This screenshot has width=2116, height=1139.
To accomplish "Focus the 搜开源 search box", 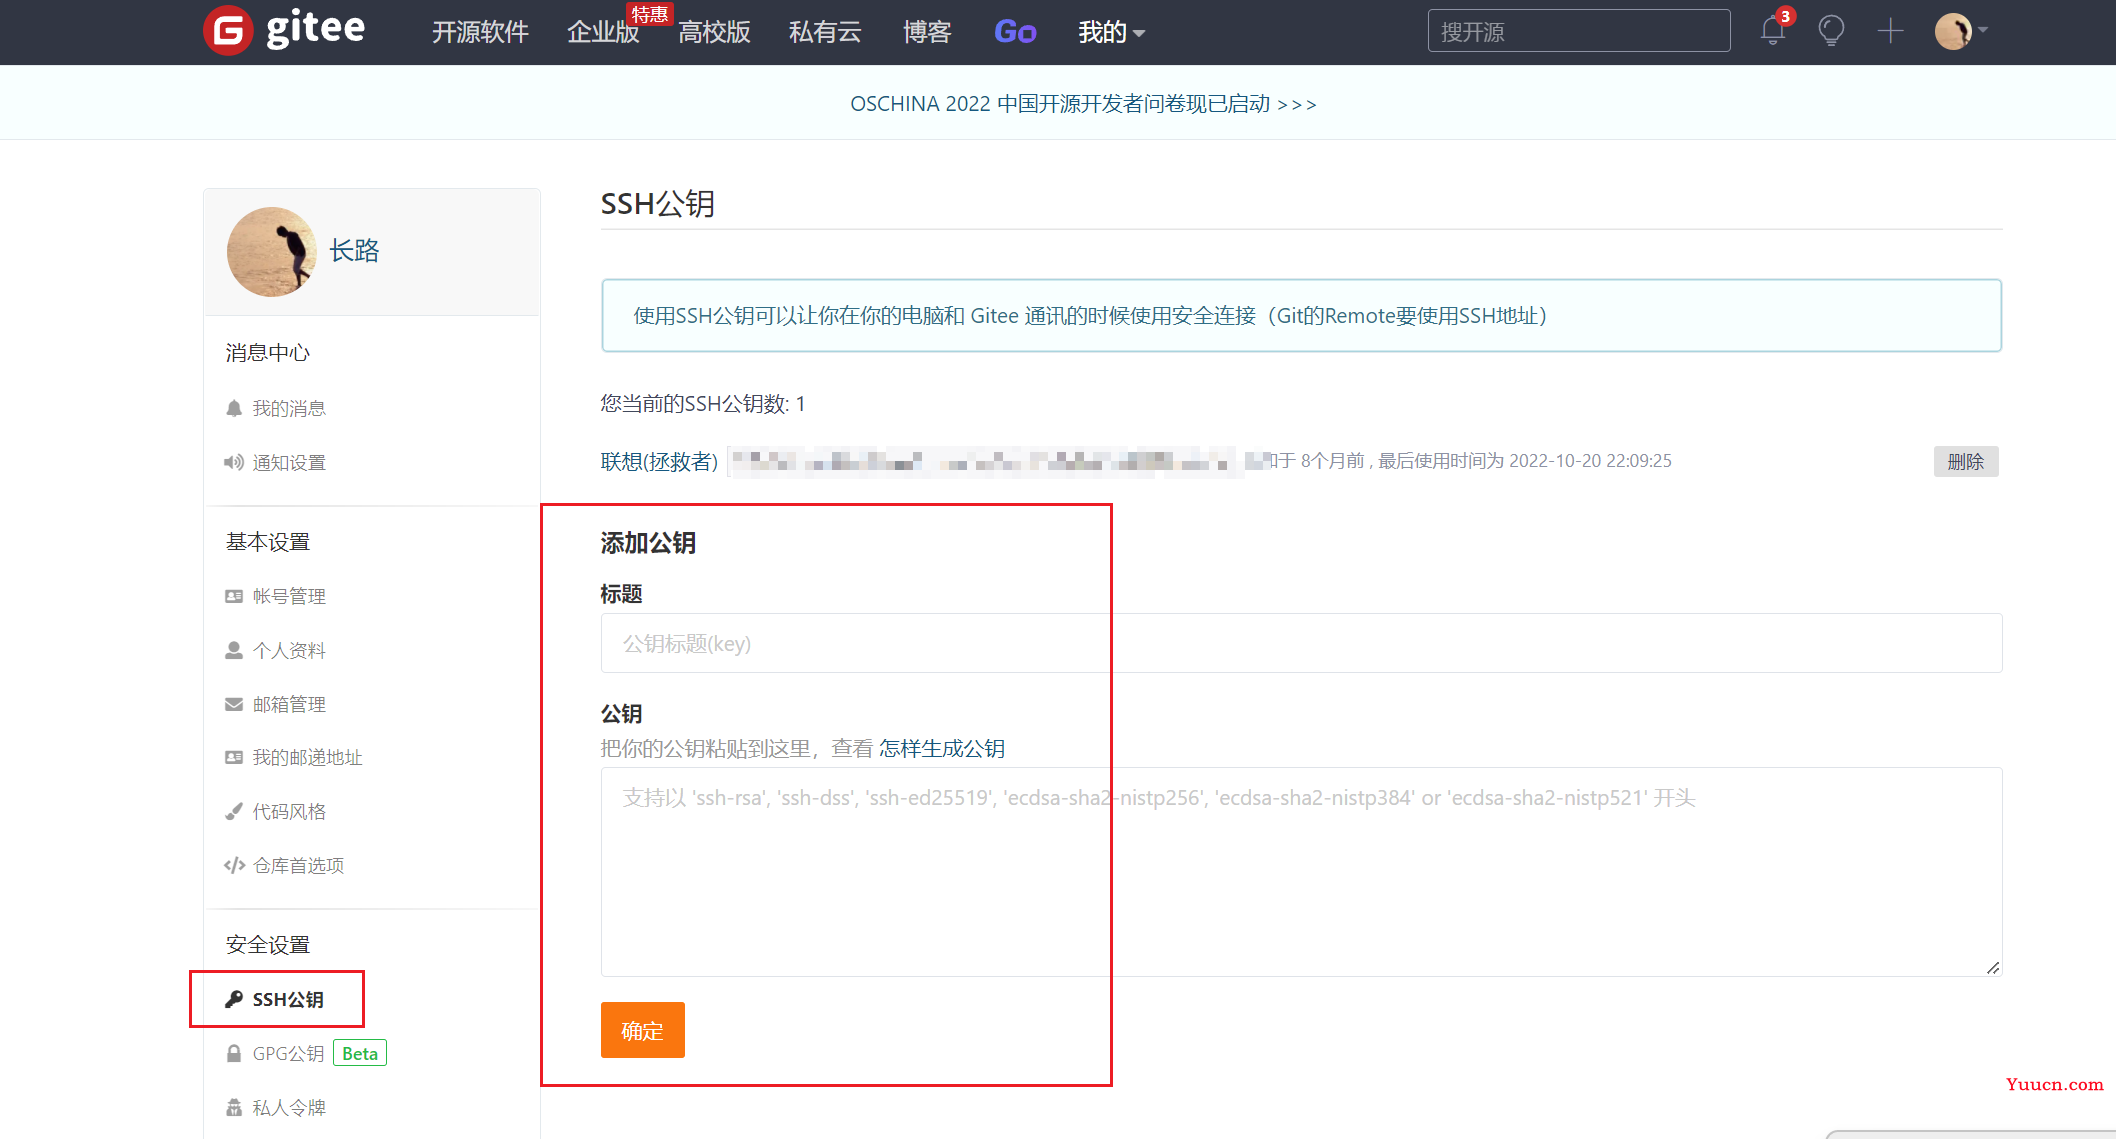I will coord(1579,31).
